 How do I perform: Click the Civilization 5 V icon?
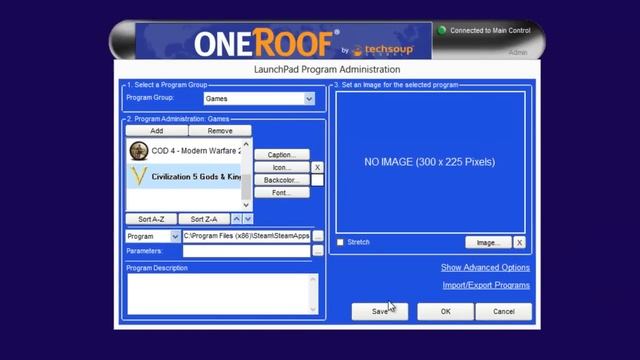(x=139, y=176)
